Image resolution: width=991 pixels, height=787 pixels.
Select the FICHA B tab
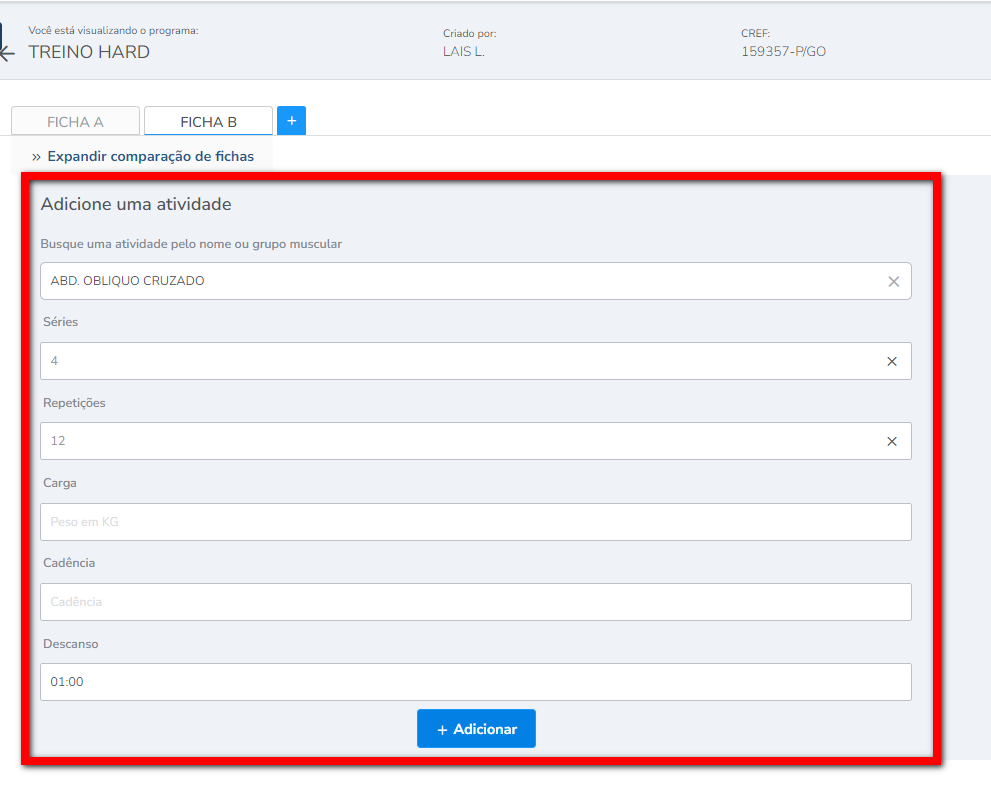point(208,122)
